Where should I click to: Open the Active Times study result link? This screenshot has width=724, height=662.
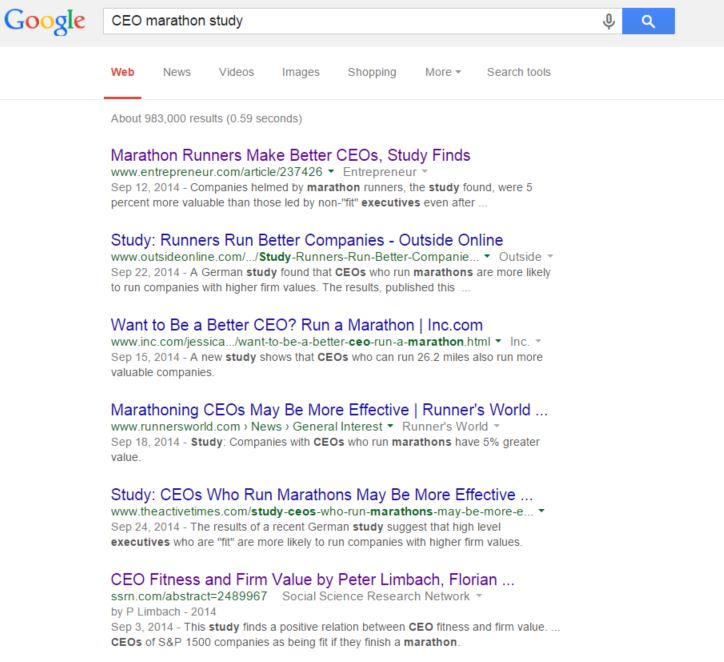(321, 495)
